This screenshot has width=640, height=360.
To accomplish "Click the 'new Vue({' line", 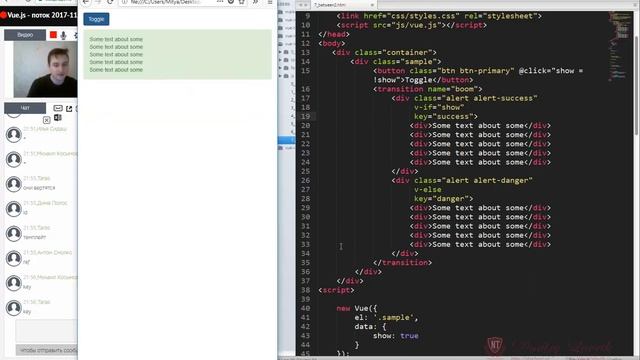I will tap(357, 309).
